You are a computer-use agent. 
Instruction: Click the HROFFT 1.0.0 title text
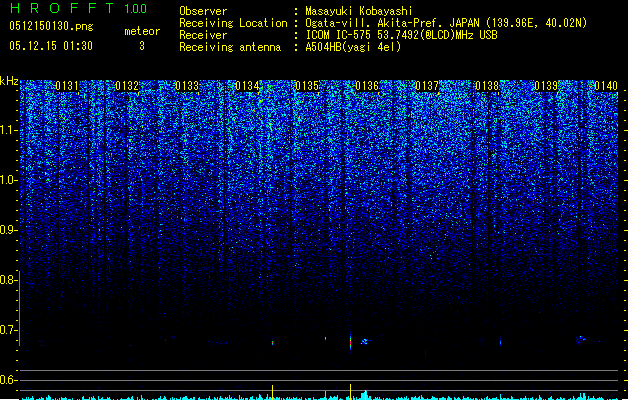tap(78, 8)
